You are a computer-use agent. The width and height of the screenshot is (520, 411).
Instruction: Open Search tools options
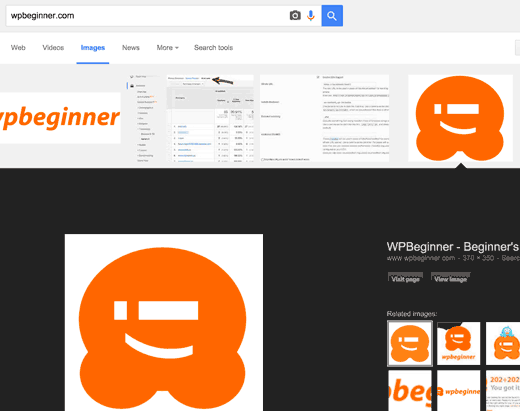pos(214,48)
